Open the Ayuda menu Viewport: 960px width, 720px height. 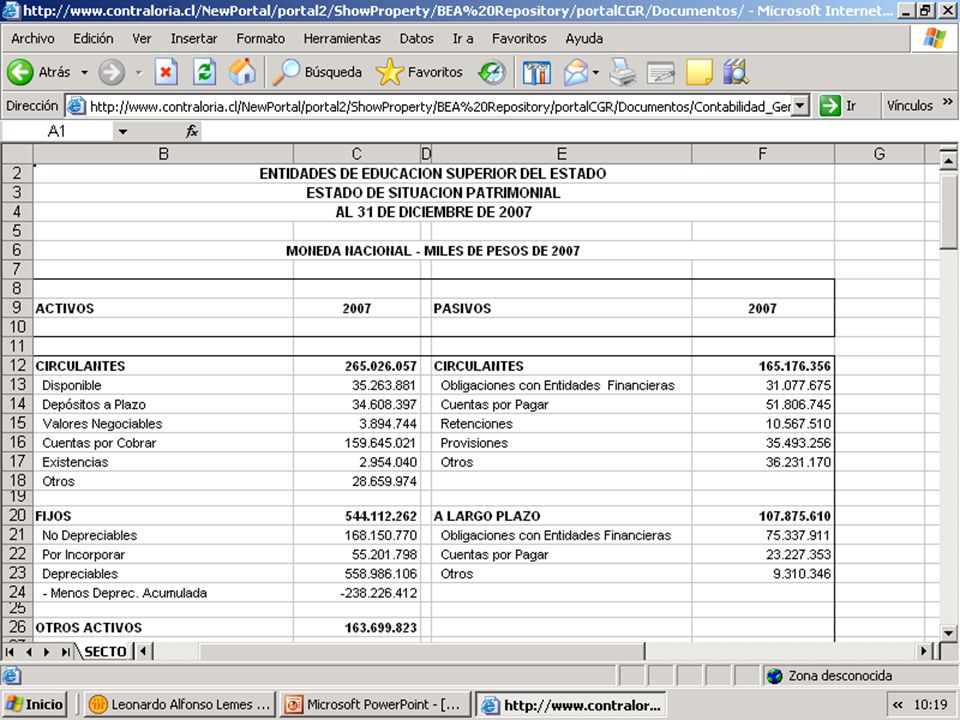coord(584,39)
